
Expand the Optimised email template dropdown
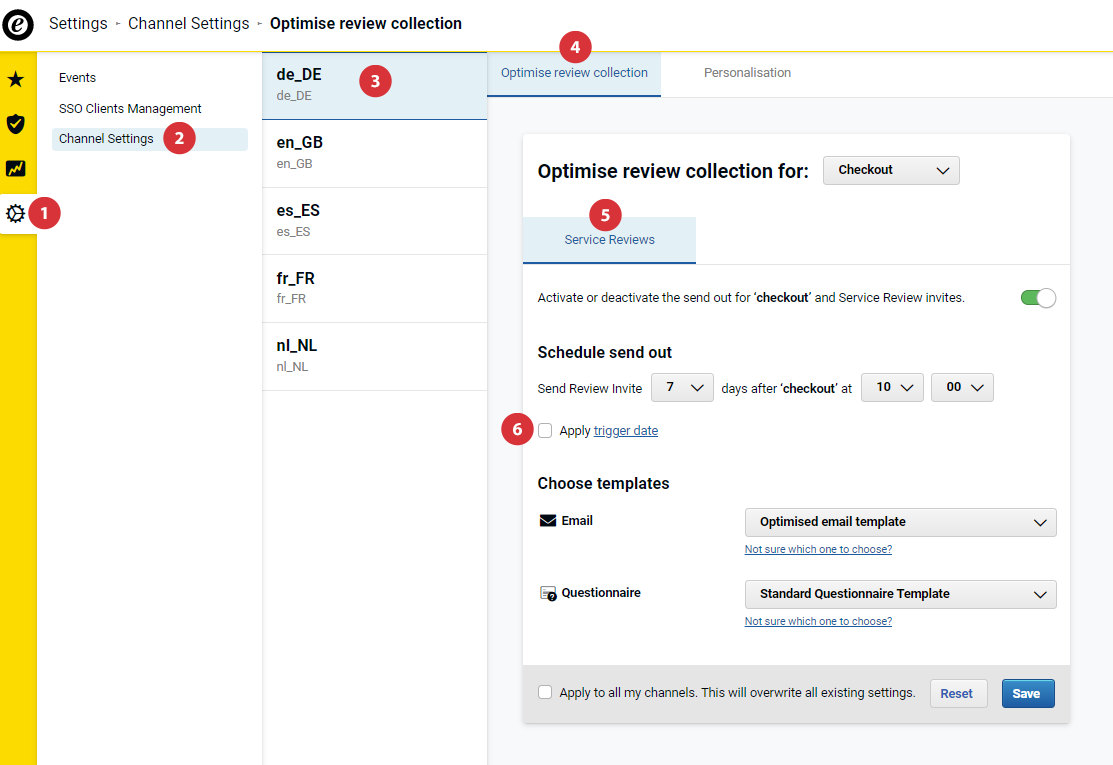(x=900, y=522)
